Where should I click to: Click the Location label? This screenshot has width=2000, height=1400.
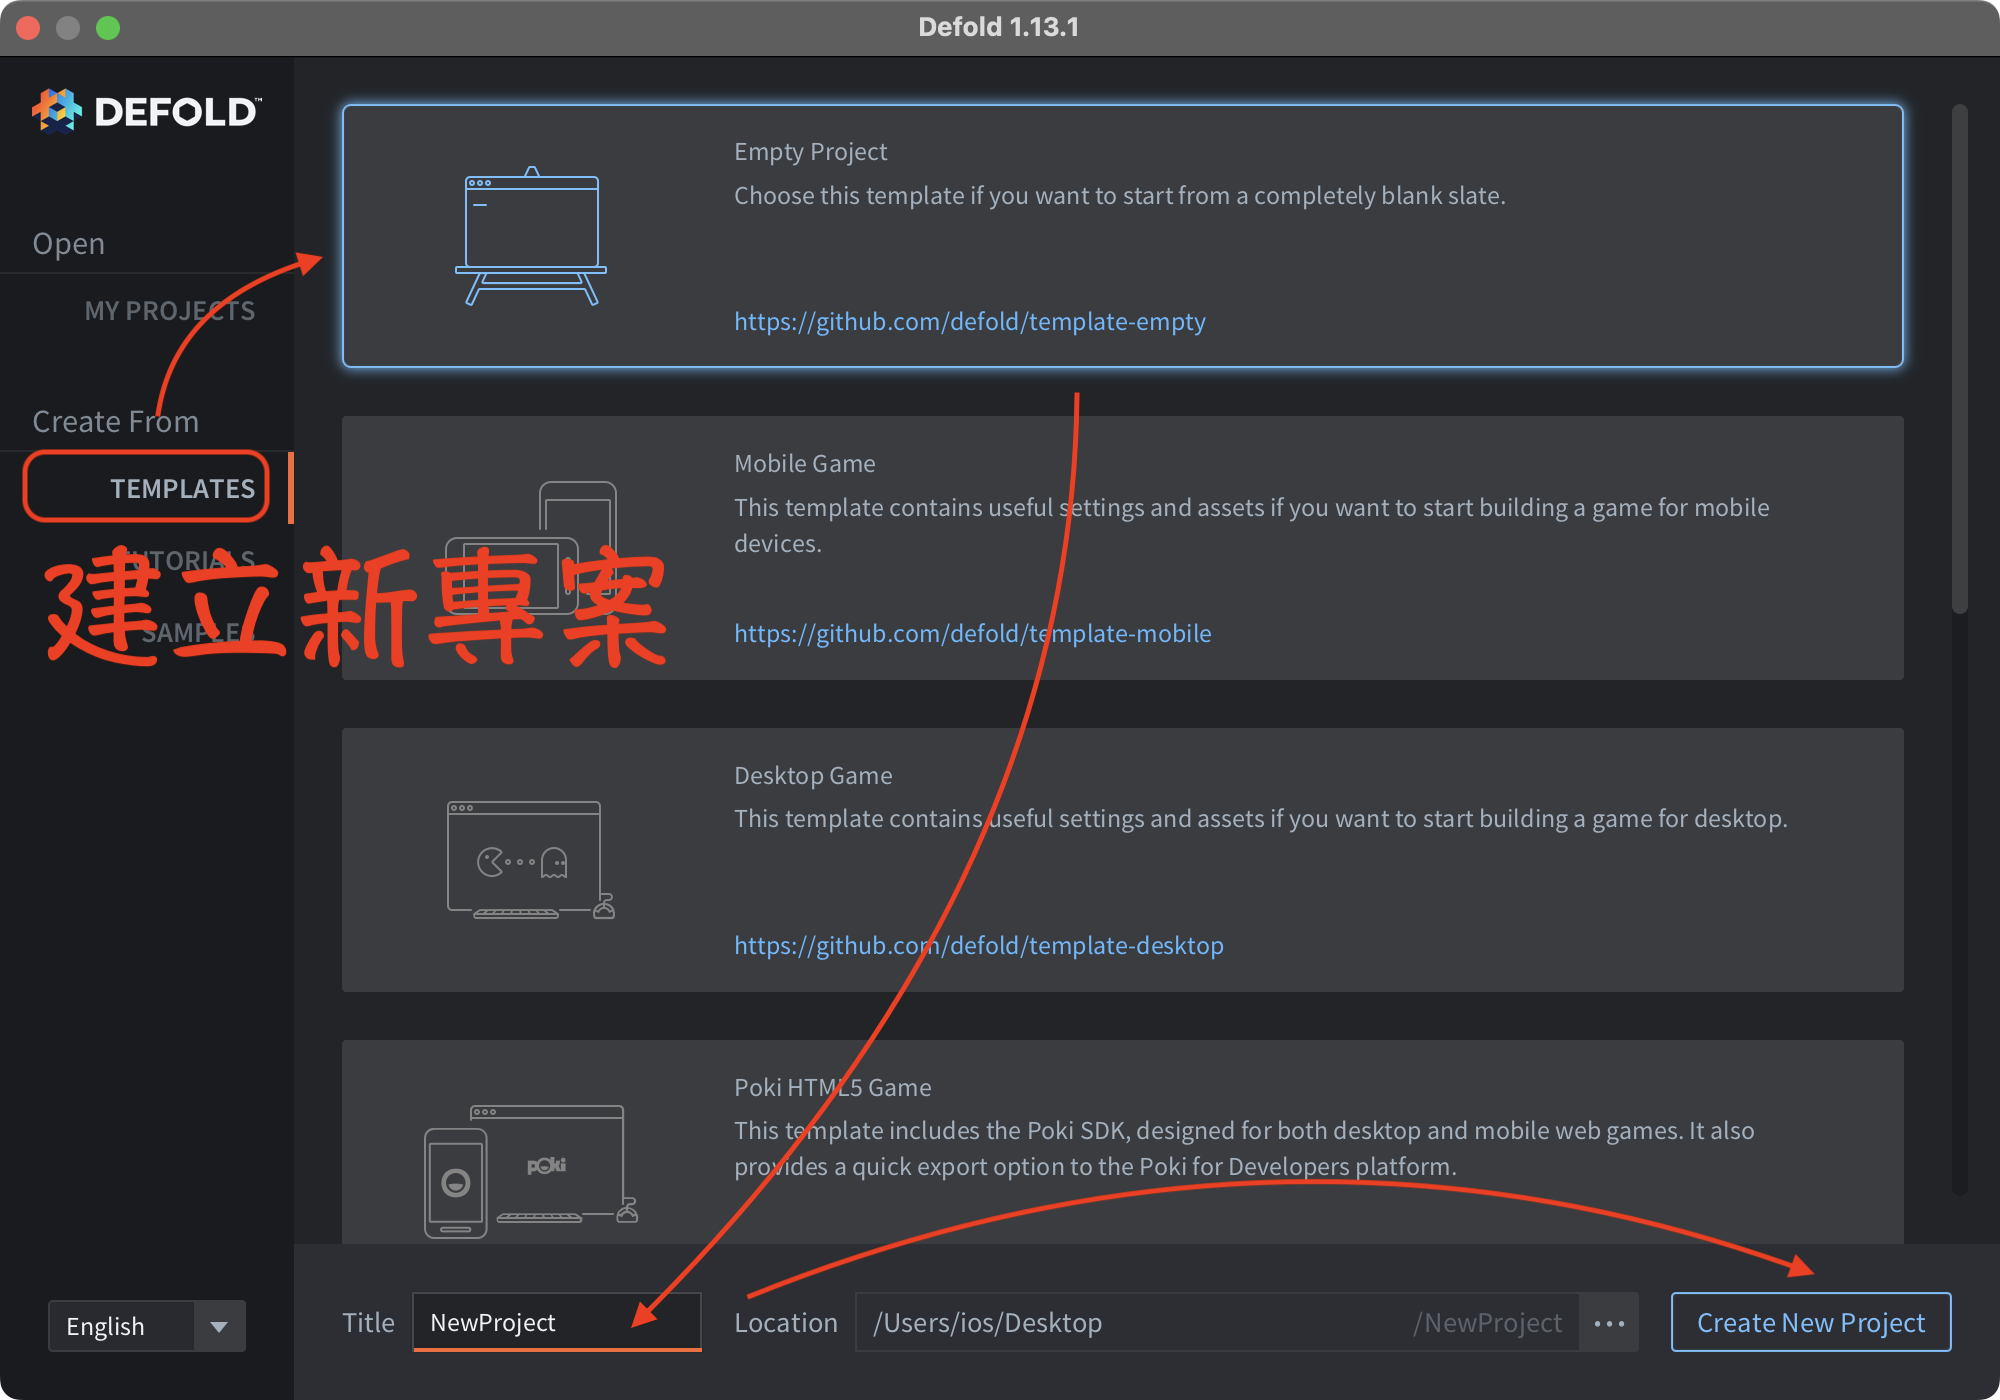pos(786,1322)
